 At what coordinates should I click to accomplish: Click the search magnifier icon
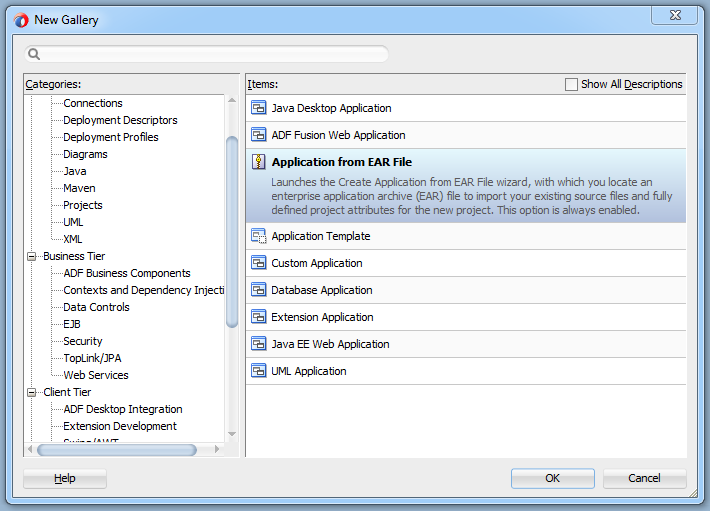[x=34, y=54]
